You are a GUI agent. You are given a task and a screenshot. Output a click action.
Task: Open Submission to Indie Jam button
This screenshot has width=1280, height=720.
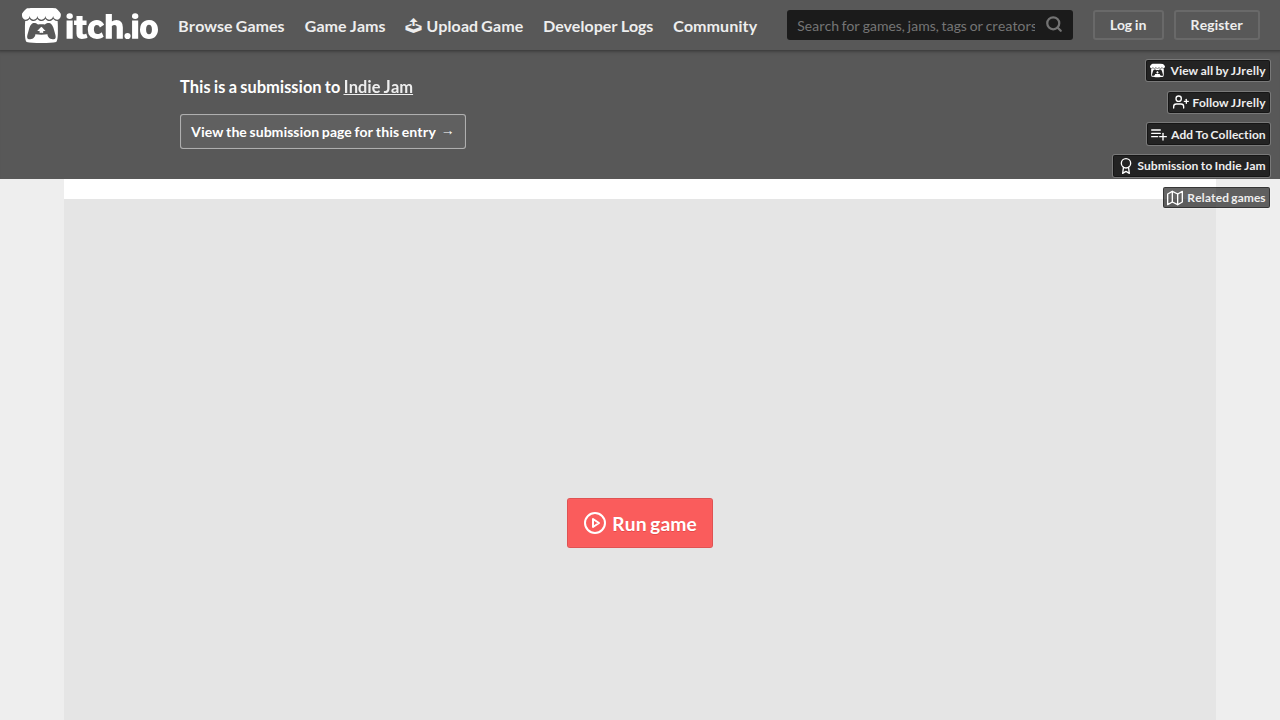tap(1191, 166)
